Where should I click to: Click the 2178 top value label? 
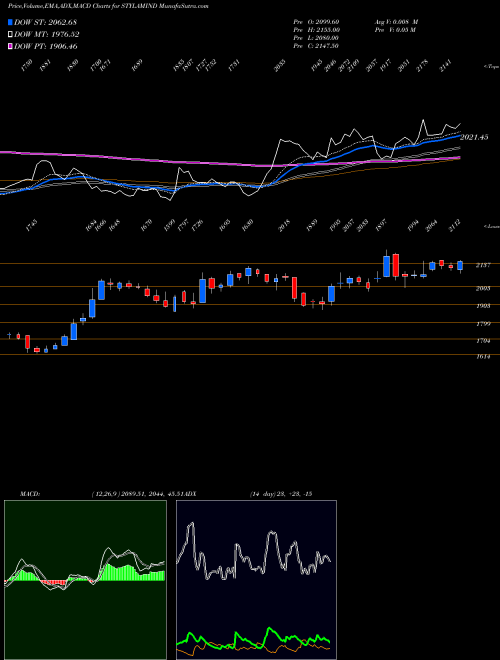pyautogui.click(x=422, y=66)
